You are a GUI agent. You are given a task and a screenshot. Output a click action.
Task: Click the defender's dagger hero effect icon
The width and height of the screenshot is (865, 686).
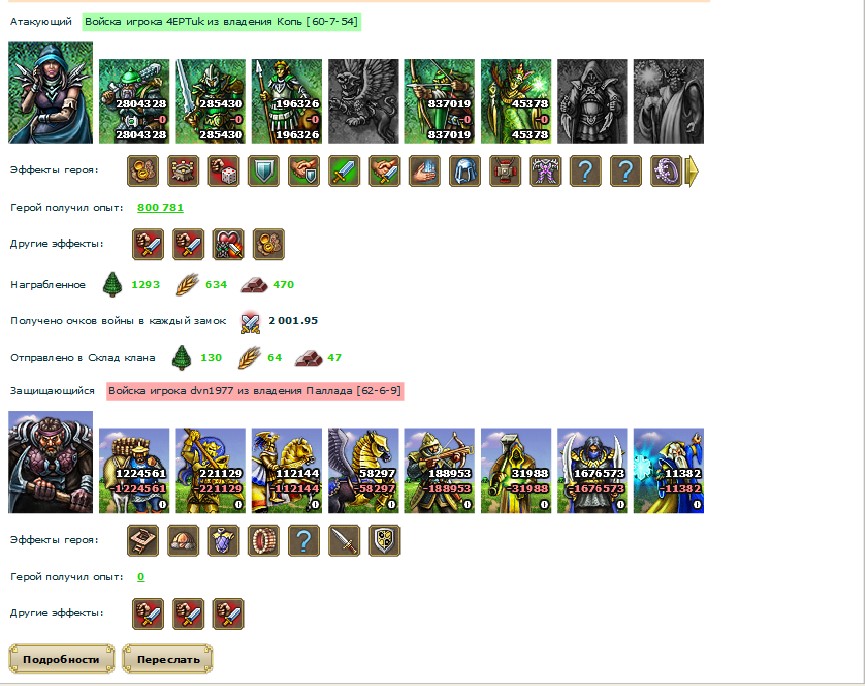click(x=344, y=540)
